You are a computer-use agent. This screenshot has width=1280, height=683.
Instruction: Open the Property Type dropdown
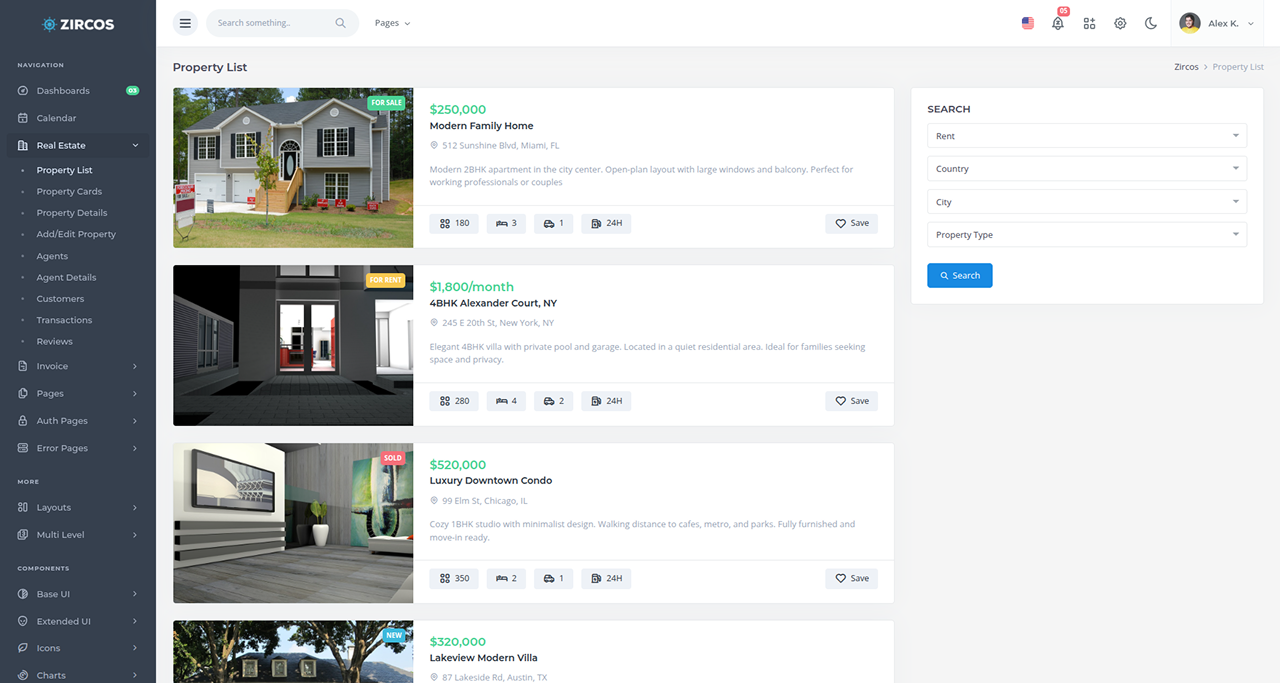coord(1087,235)
